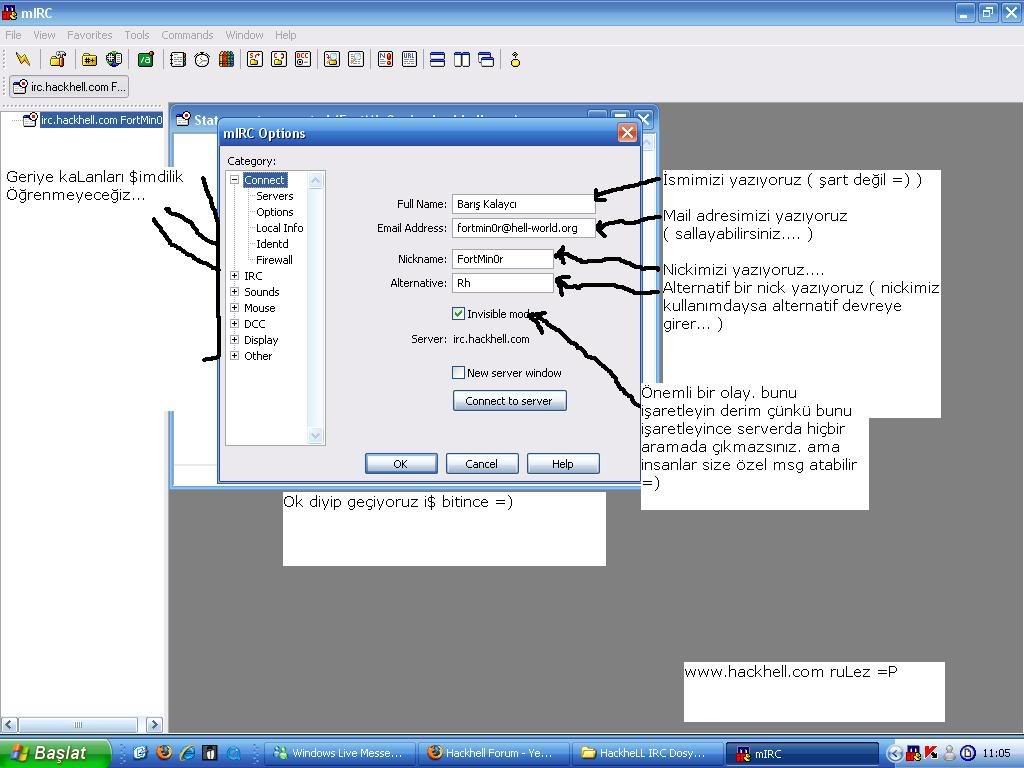Switch to Hackhell Forum Firefox taskbar button
The width and height of the screenshot is (1024, 768).
[x=494, y=753]
